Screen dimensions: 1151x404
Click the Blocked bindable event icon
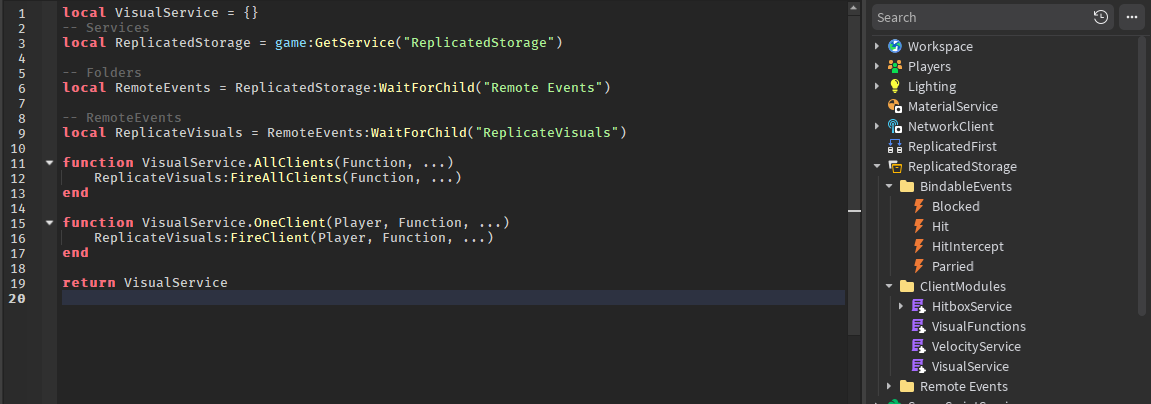tap(918, 206)
